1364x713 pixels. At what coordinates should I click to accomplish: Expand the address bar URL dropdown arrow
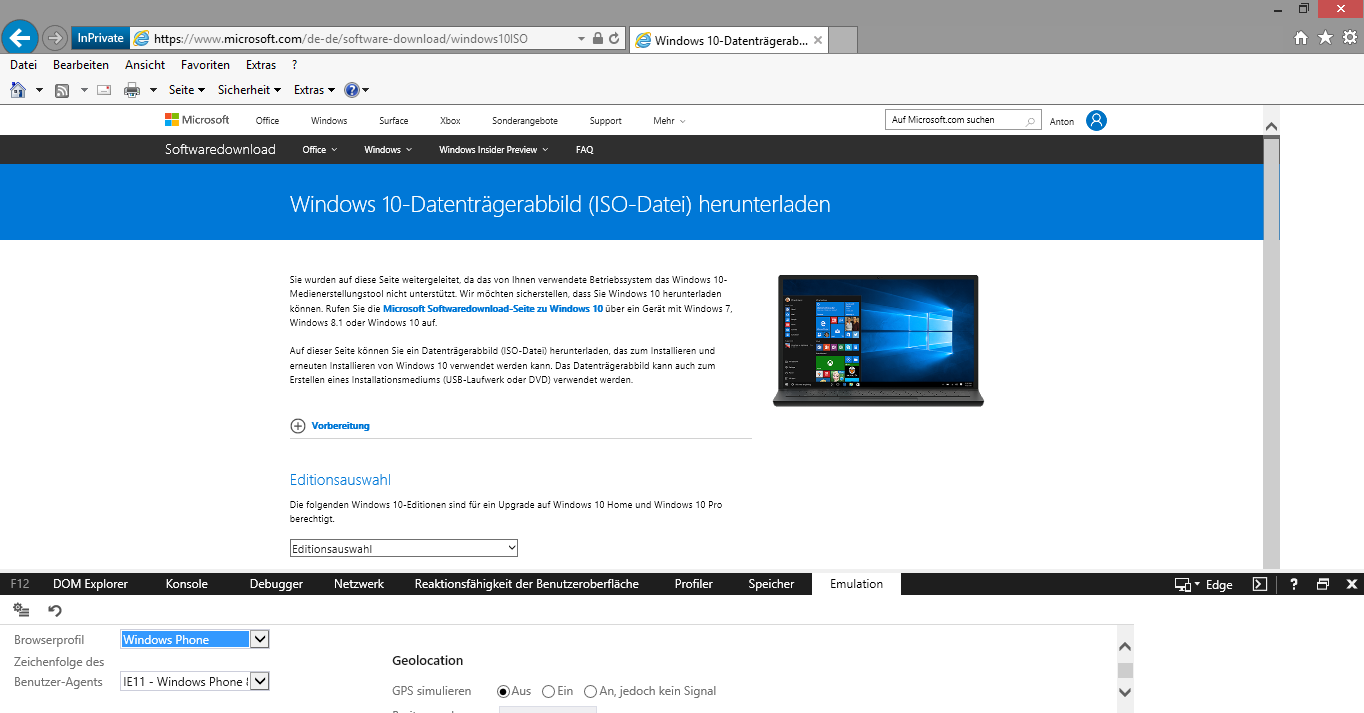tap(581, 39)
